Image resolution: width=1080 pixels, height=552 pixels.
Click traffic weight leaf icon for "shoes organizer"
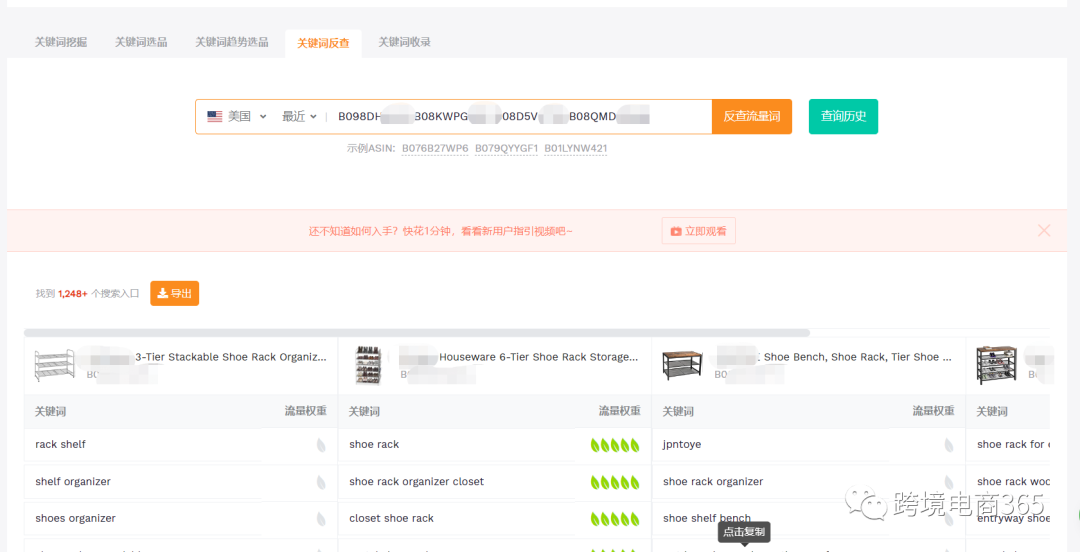click(321, 519)
